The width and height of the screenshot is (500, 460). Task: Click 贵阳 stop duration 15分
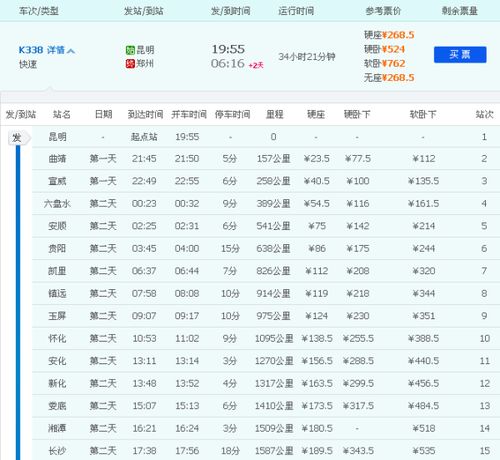(x=230, y=248)
